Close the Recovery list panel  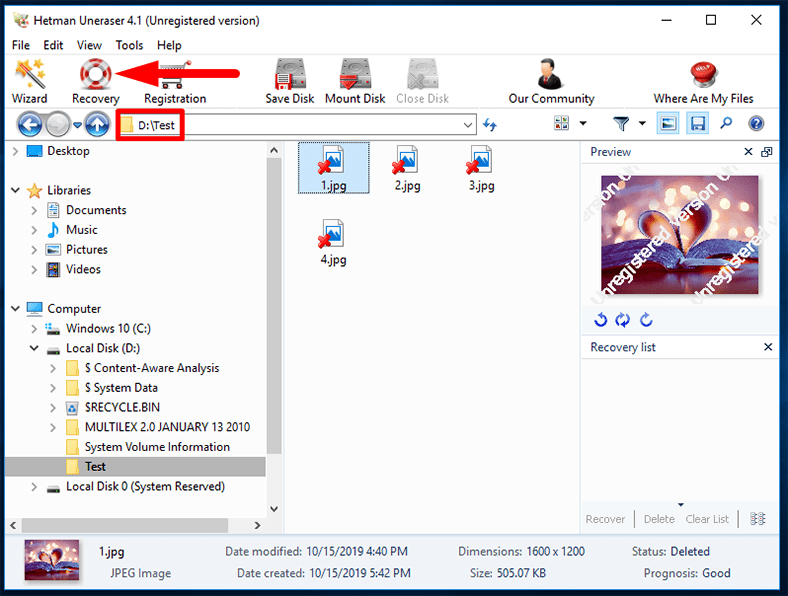768,347
